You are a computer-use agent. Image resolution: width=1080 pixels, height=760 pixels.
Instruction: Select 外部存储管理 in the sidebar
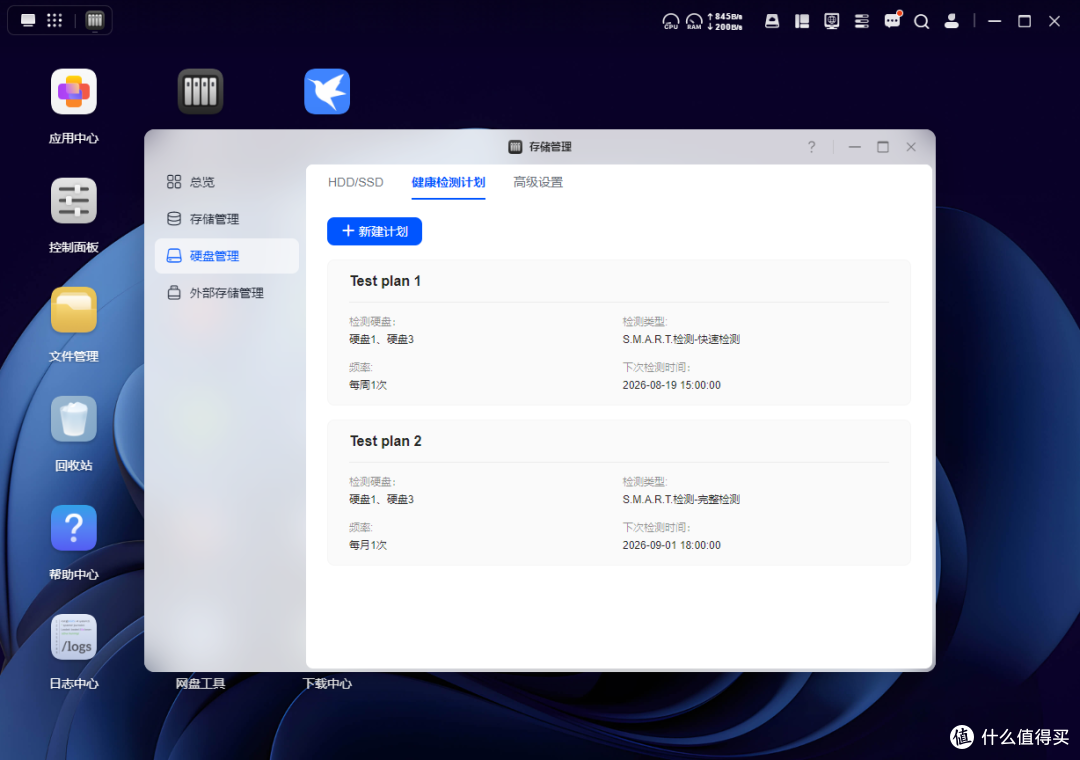pyautogui.click(x=227, y=293)
